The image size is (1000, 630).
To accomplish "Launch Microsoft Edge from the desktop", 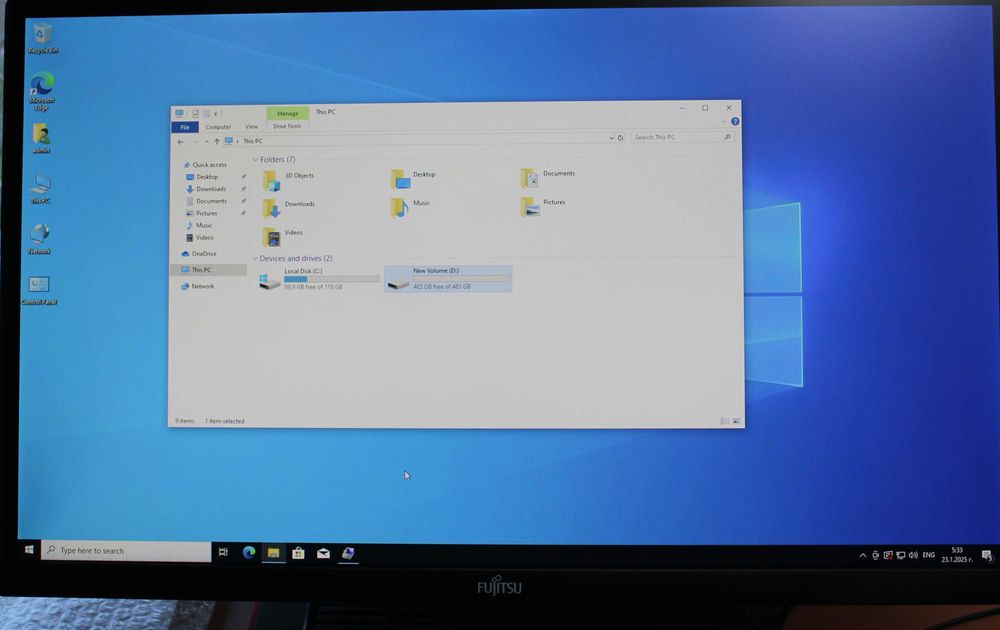I will (42, 92).
